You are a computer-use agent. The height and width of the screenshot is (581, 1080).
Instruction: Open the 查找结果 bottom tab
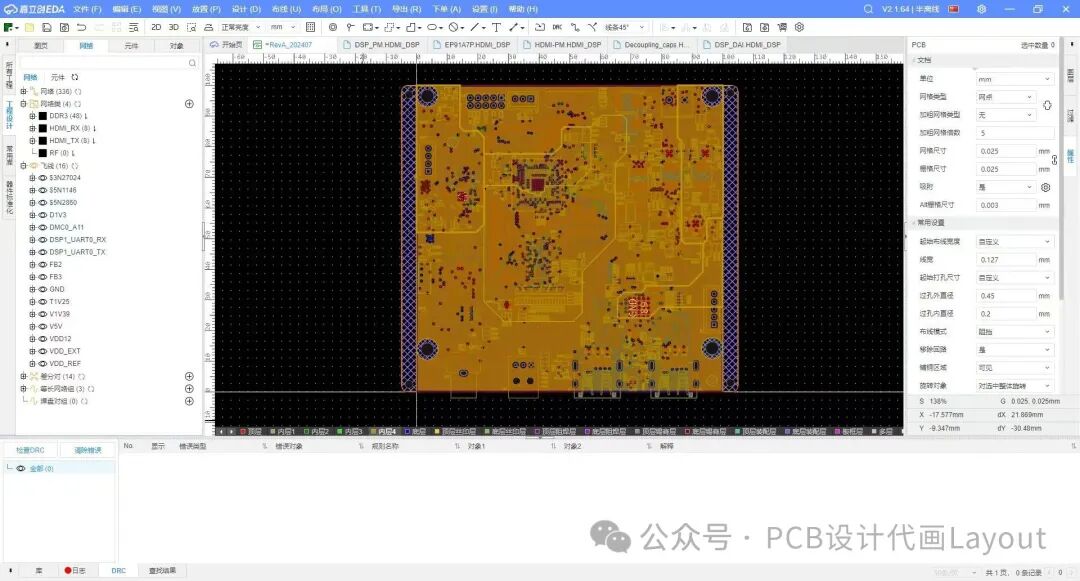[163, 571]
